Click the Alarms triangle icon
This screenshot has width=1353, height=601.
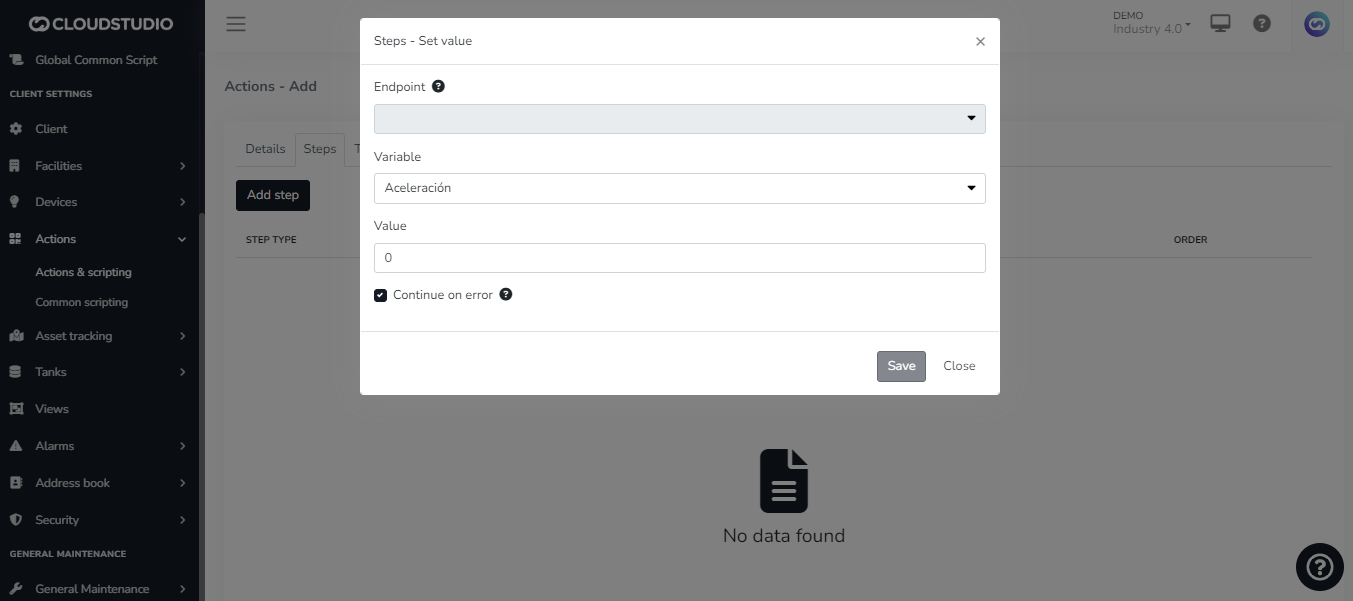(x=16, y=445)
